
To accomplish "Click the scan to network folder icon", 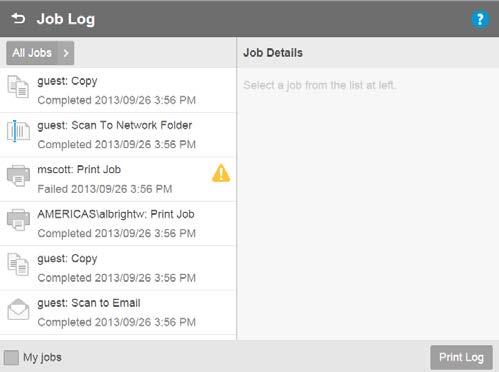I will tap(18, 131).
